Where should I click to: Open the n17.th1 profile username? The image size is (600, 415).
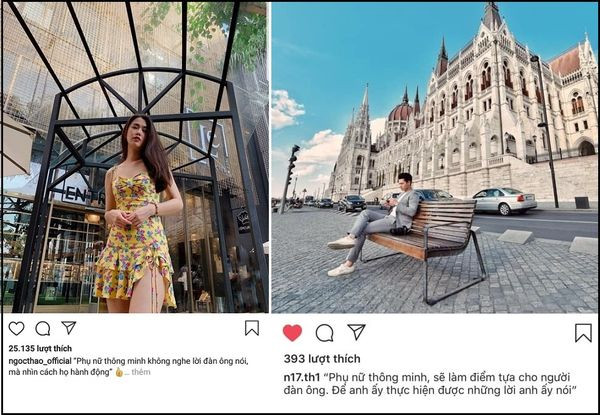pyautogui.click(x=302, y=377)
